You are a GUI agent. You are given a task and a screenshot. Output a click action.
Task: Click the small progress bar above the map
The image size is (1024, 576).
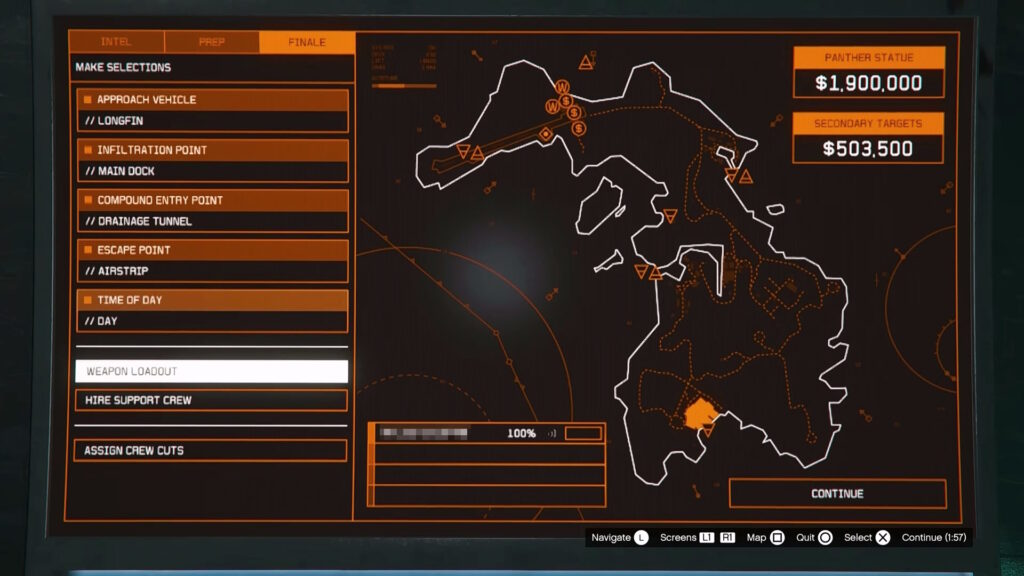point(404,86)
